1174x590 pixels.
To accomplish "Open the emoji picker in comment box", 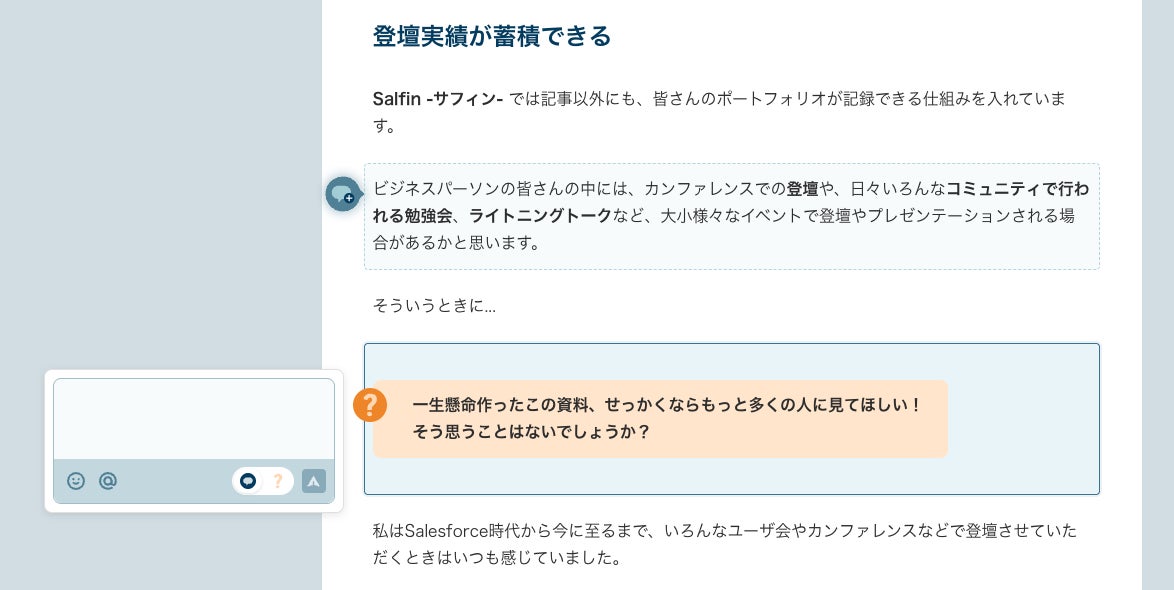I will point(76,481).
